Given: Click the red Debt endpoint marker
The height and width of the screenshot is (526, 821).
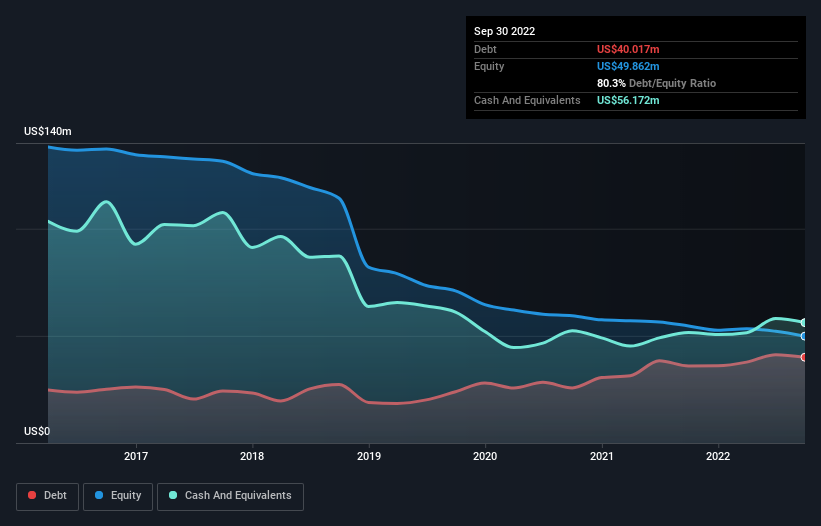Looking at the screenshot, I should click(x=804, y=357).
